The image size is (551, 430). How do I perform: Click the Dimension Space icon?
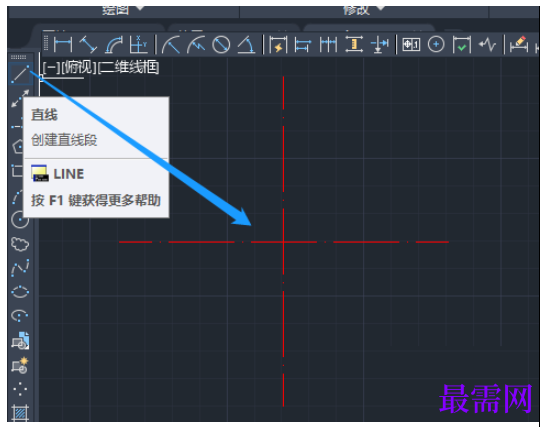[x=354, y=45]
